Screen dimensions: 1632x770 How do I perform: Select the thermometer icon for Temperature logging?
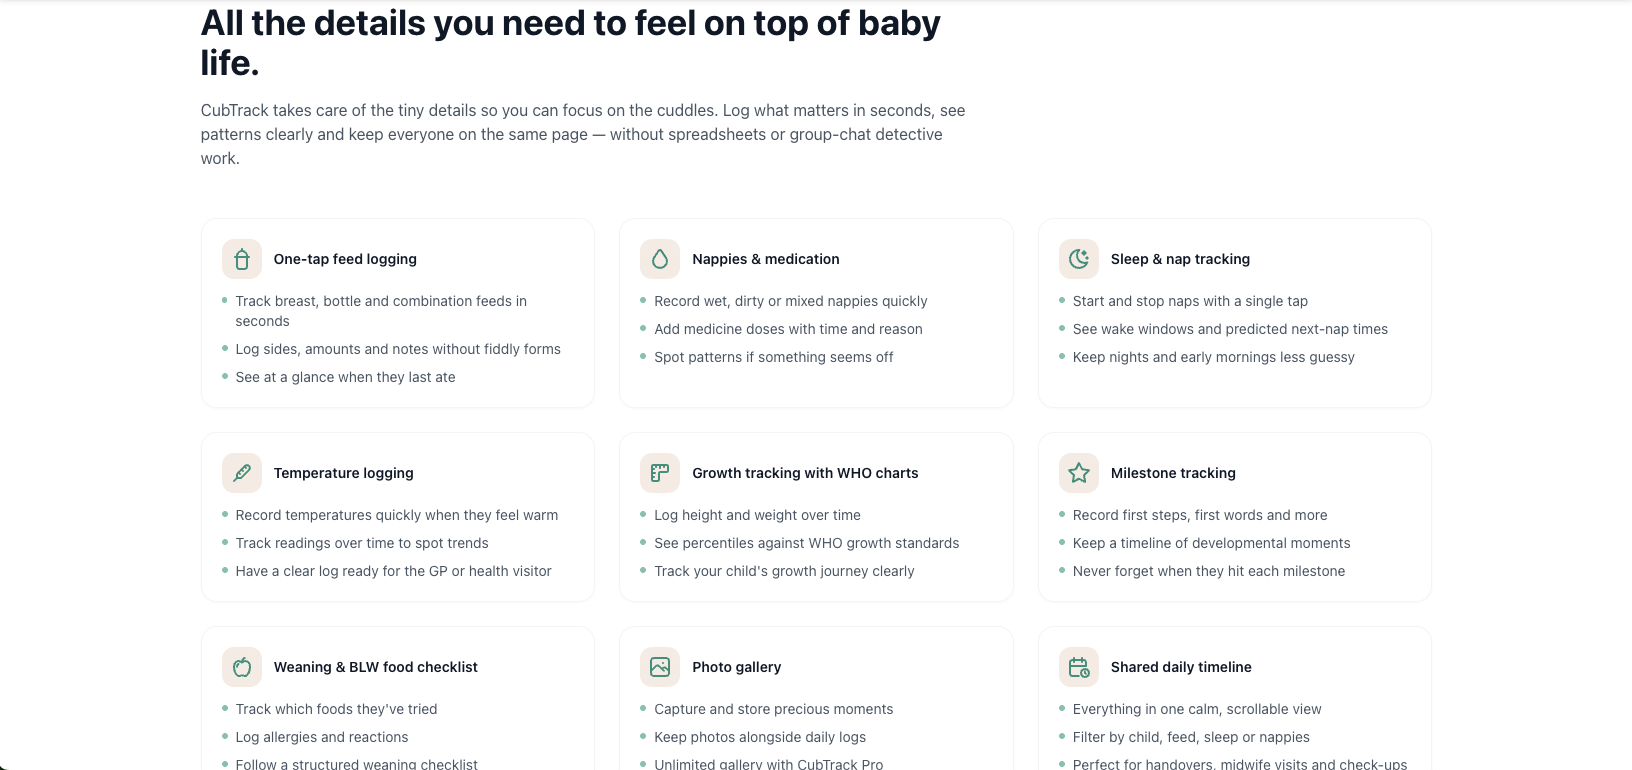coord(241,472)
